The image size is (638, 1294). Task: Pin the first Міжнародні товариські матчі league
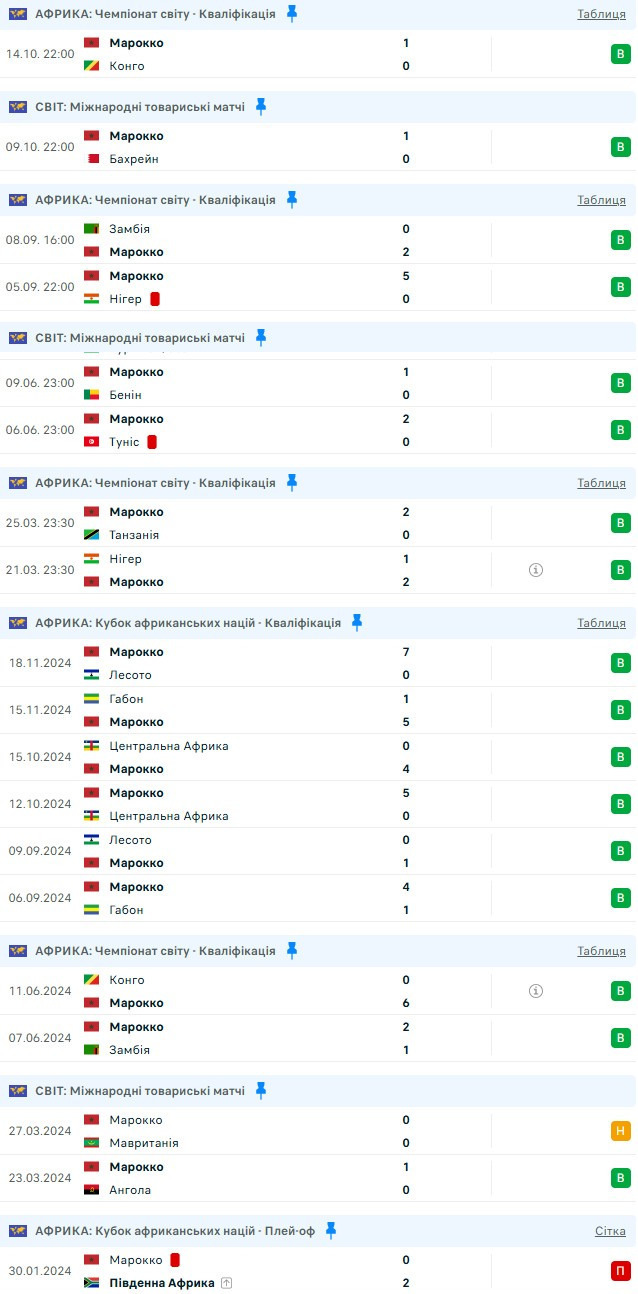[x=261, y=107]
